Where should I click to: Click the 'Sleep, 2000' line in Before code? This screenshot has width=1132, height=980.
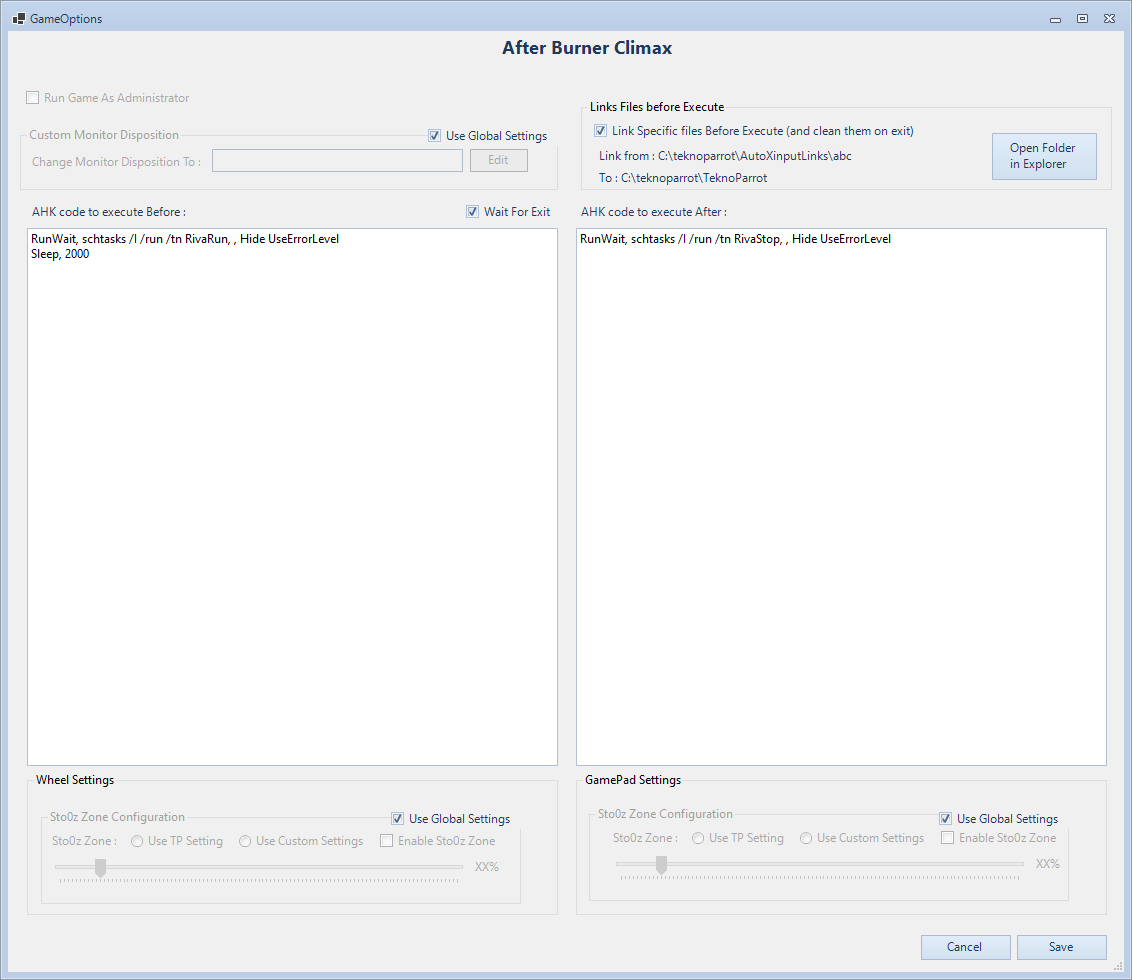pos(60,254)
